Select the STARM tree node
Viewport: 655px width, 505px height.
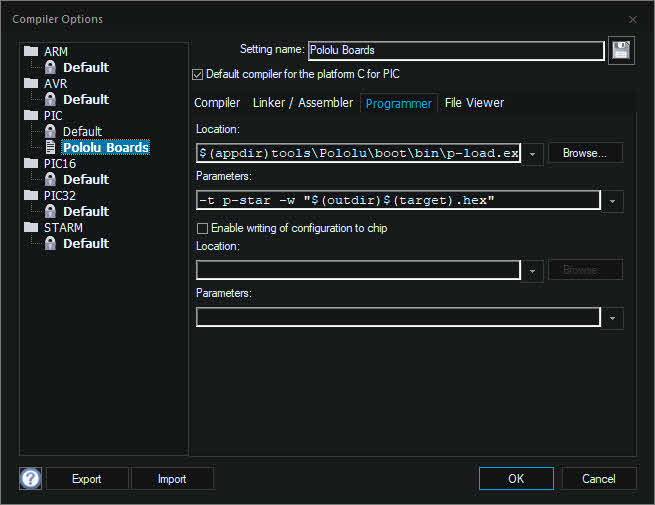(63, 228)
